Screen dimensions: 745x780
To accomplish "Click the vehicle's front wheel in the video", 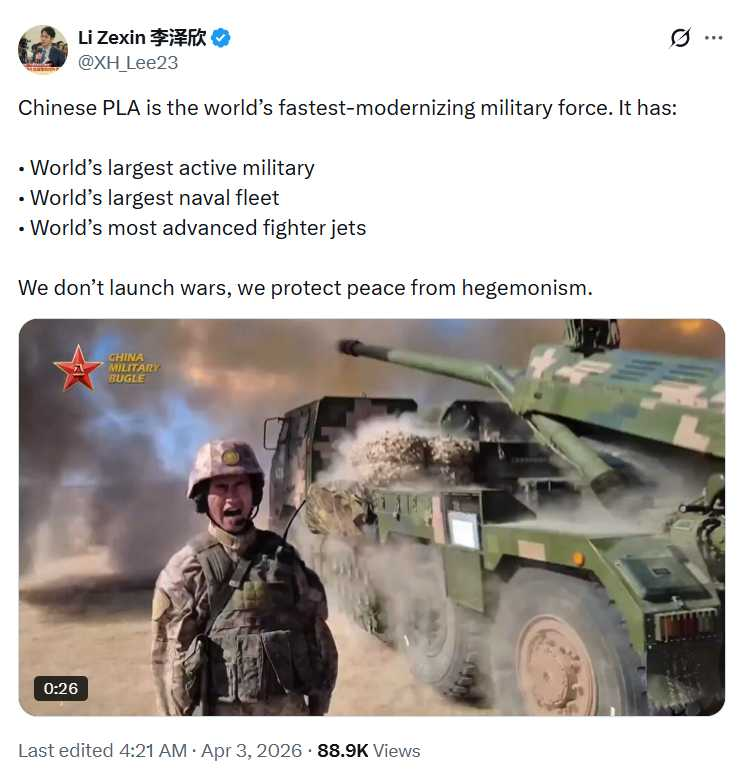I will click(x=557, y=664).
